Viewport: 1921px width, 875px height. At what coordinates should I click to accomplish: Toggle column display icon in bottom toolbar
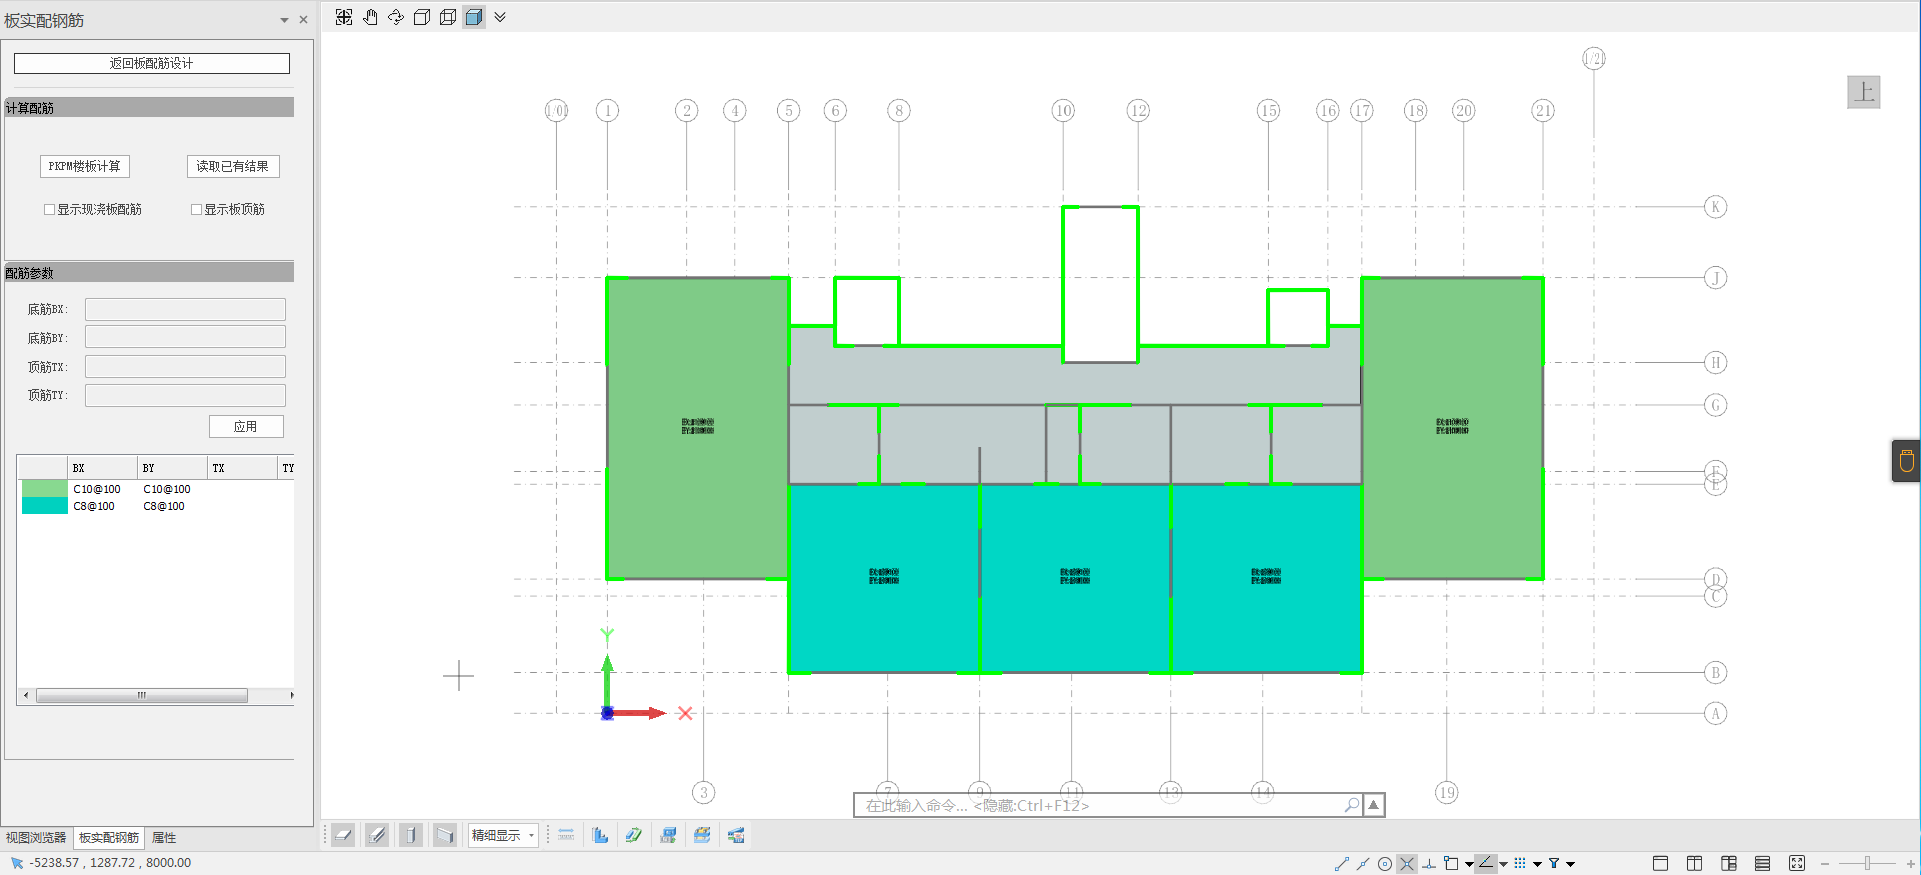(x=411, y=835)
